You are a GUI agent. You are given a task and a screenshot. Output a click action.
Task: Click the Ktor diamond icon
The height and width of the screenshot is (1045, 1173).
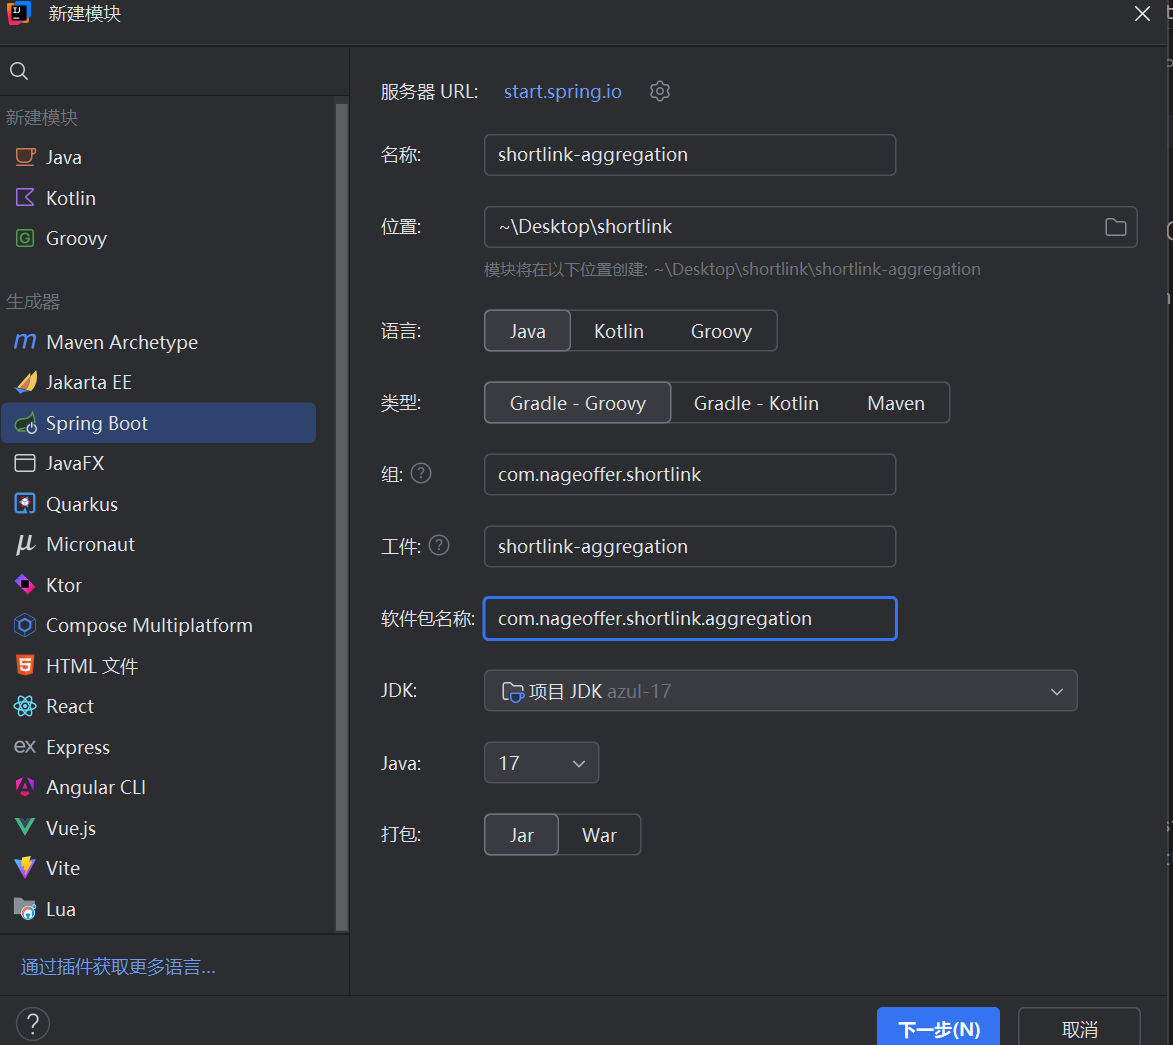(x=25, y=584)
